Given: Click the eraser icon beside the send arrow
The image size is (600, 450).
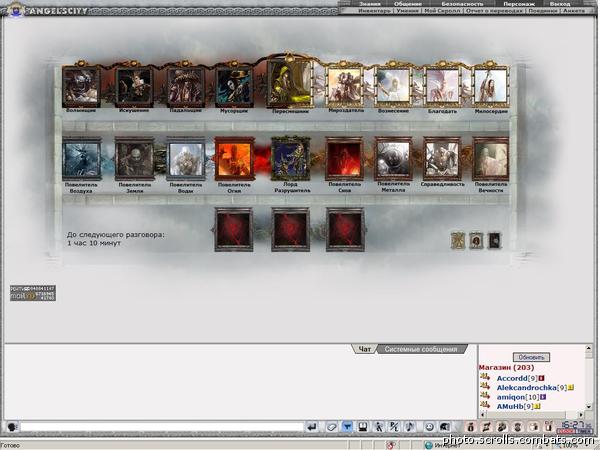Looking at the screenshot, I should pyautogui.click(x=331, y=427).
